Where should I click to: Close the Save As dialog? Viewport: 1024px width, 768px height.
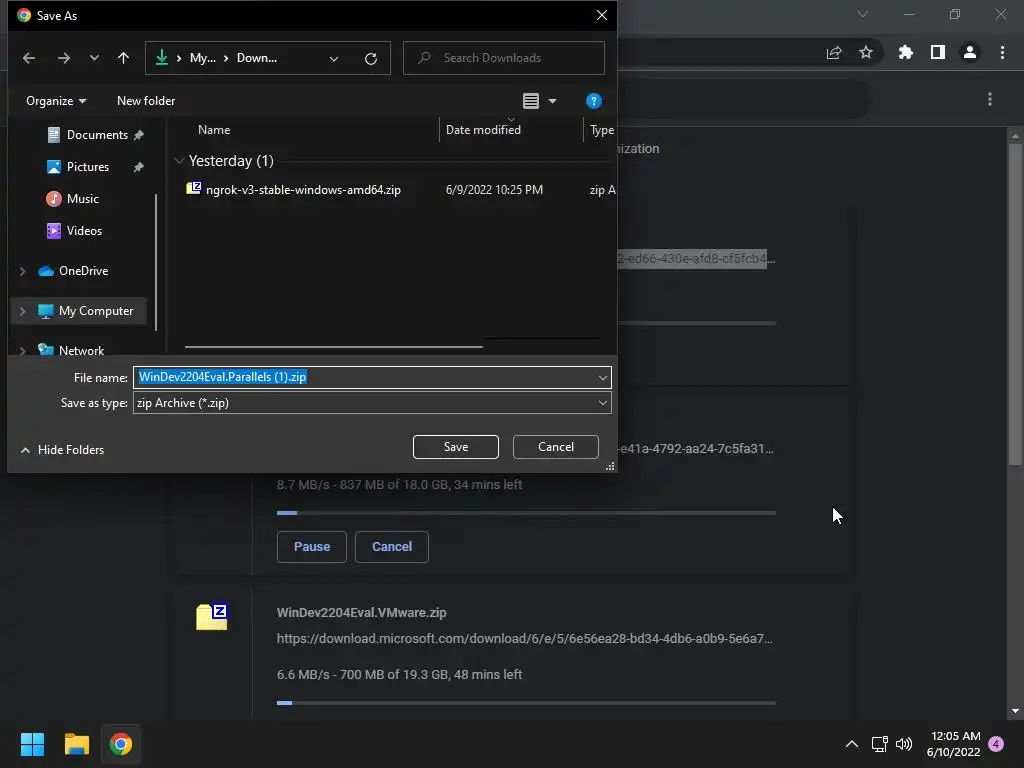click(x=601, y=15)
